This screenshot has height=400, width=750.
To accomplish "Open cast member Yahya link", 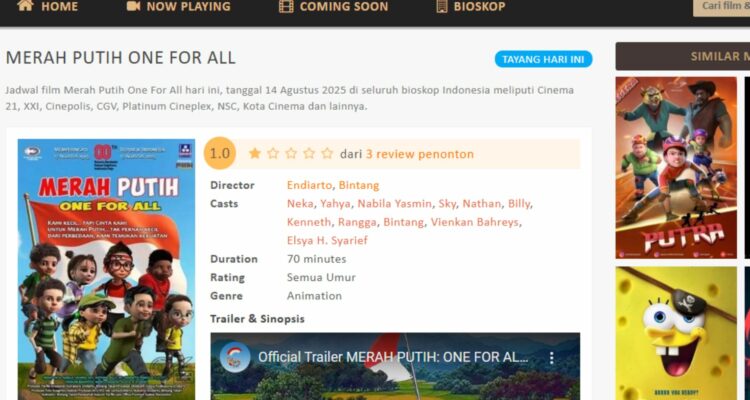I will 335,204.
